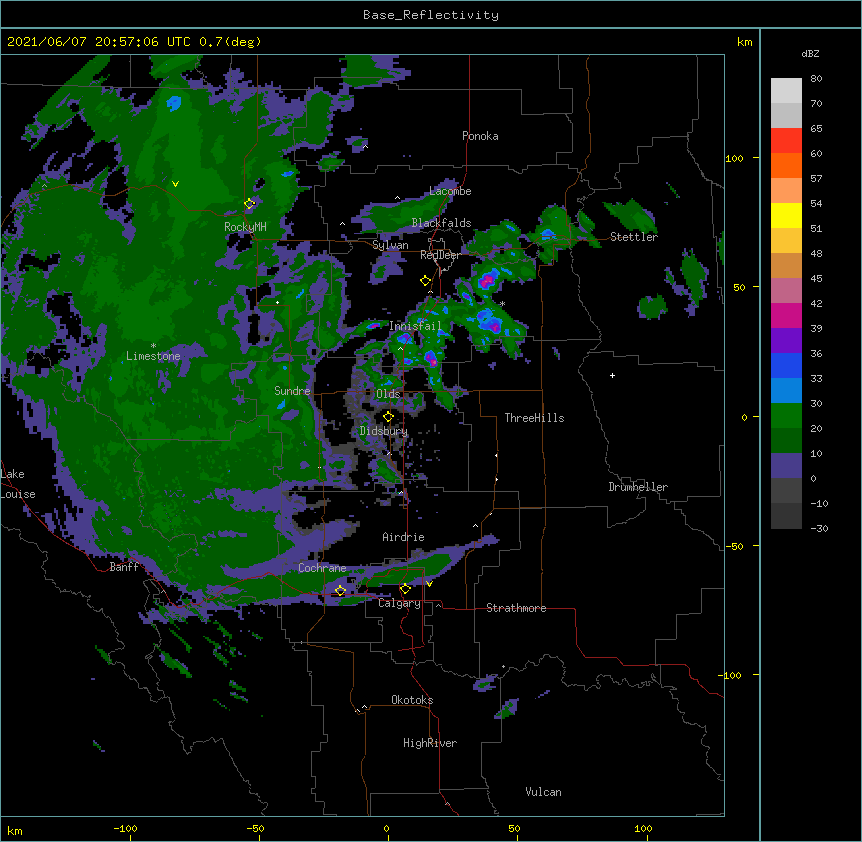The image size is (862, 842).
Task: Click the red 60–65 dBZ legend swatch
Action: (786, 141)
